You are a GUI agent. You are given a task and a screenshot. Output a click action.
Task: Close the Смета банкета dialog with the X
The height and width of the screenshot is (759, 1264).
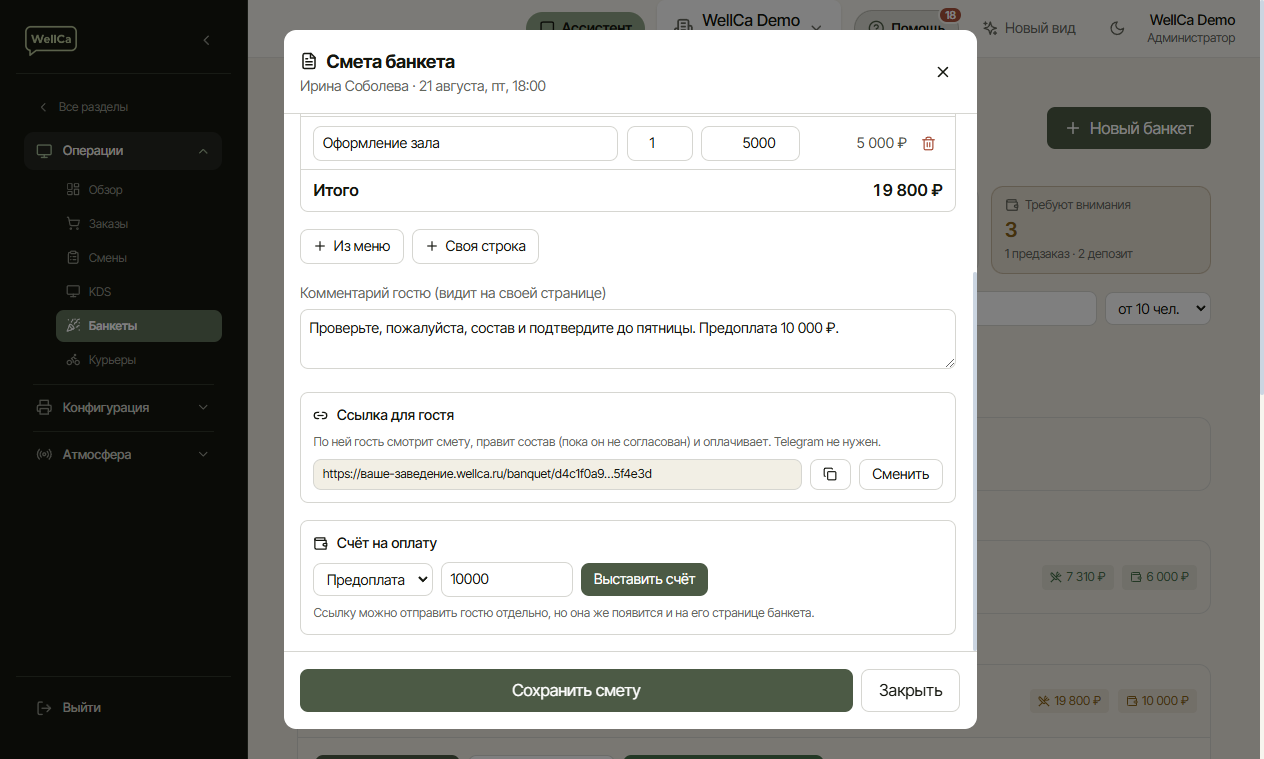point(942,72)
